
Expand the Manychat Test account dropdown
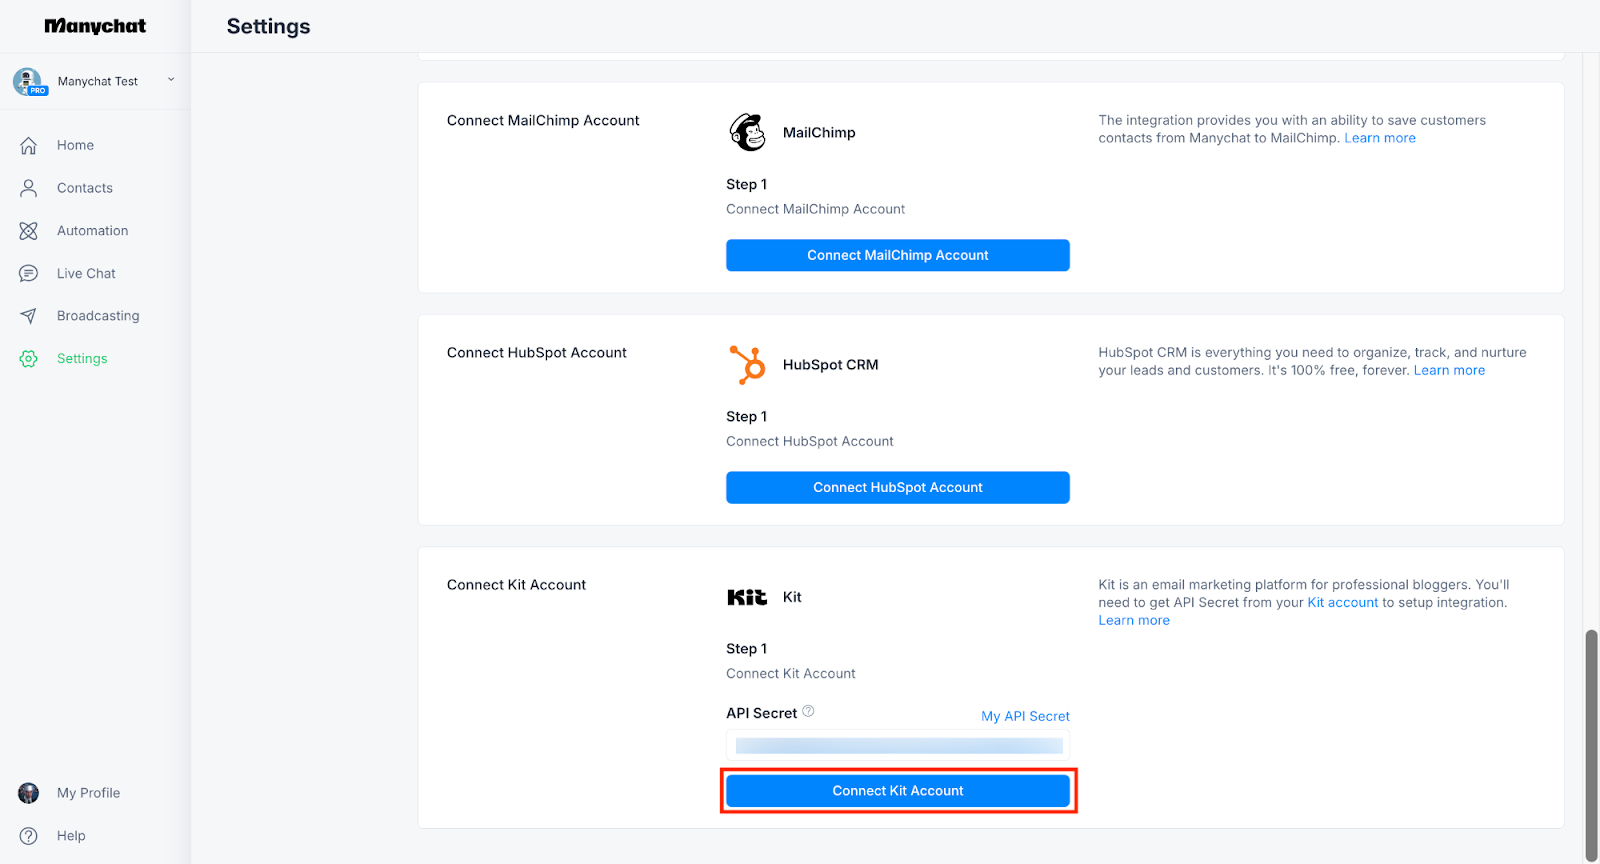pos(171,80)
